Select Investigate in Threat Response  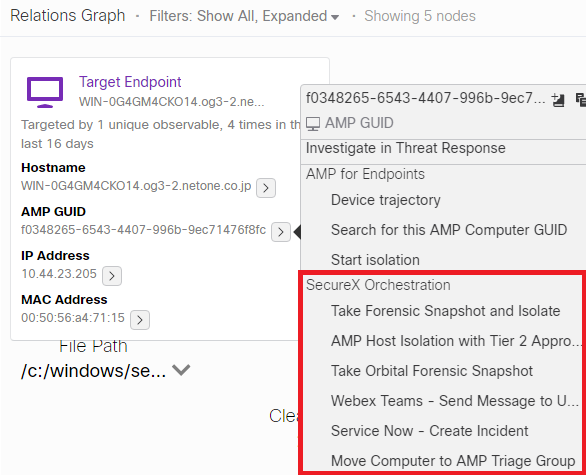click(405, 148)
